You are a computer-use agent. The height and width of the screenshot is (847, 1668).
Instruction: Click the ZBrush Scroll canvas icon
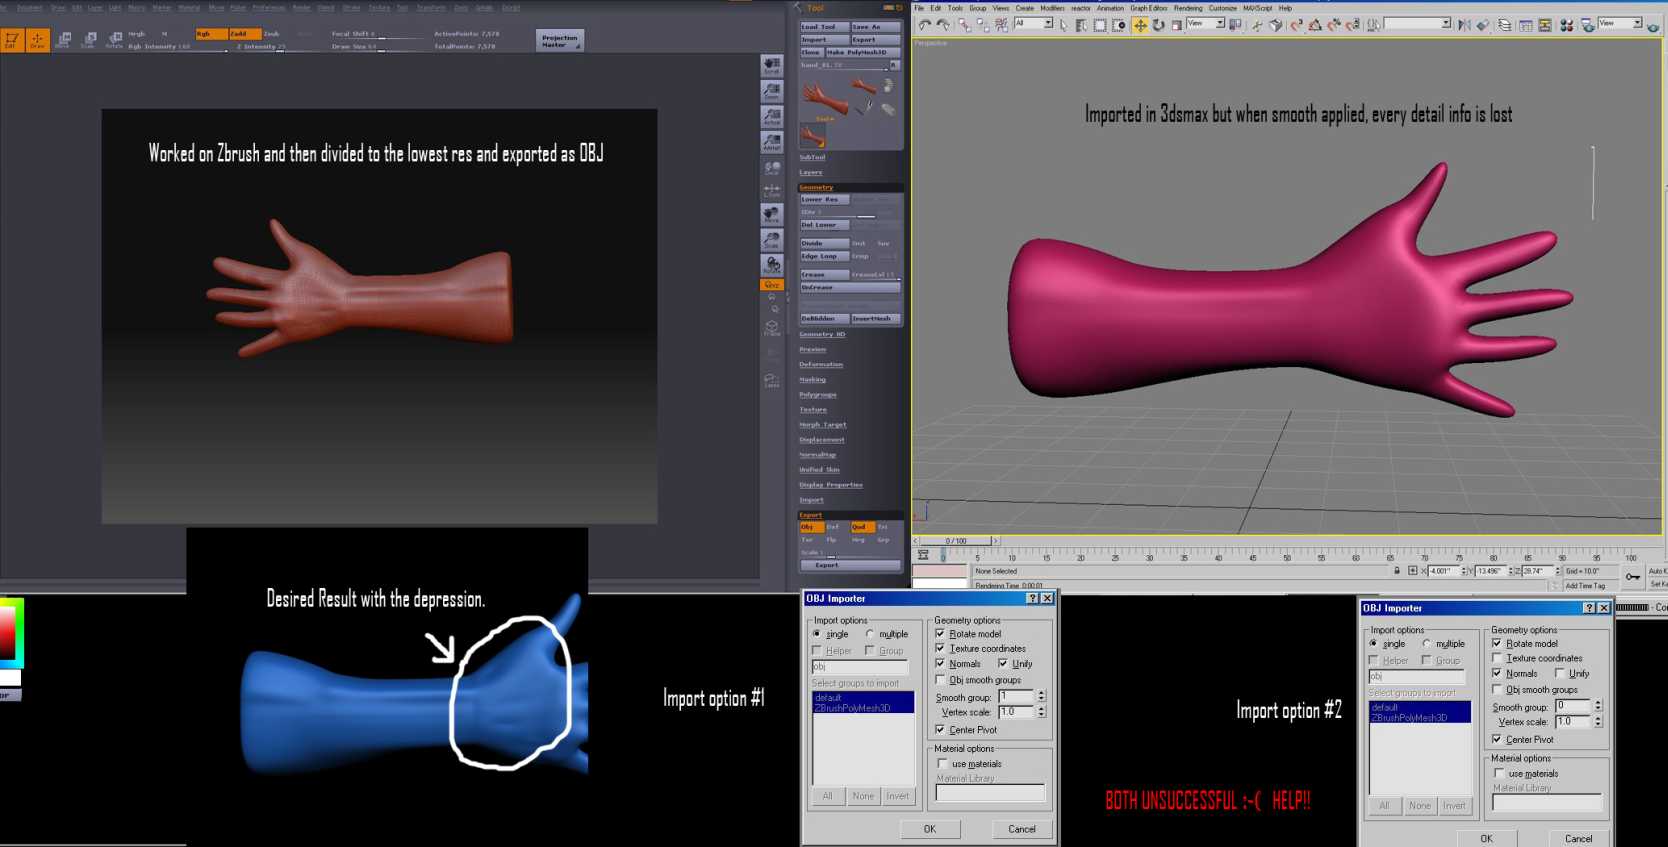pos(772,66)
